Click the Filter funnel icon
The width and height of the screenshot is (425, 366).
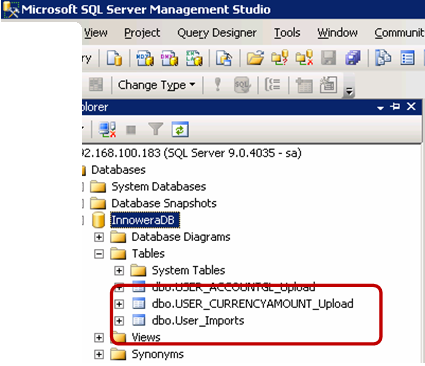click(155, 129)
